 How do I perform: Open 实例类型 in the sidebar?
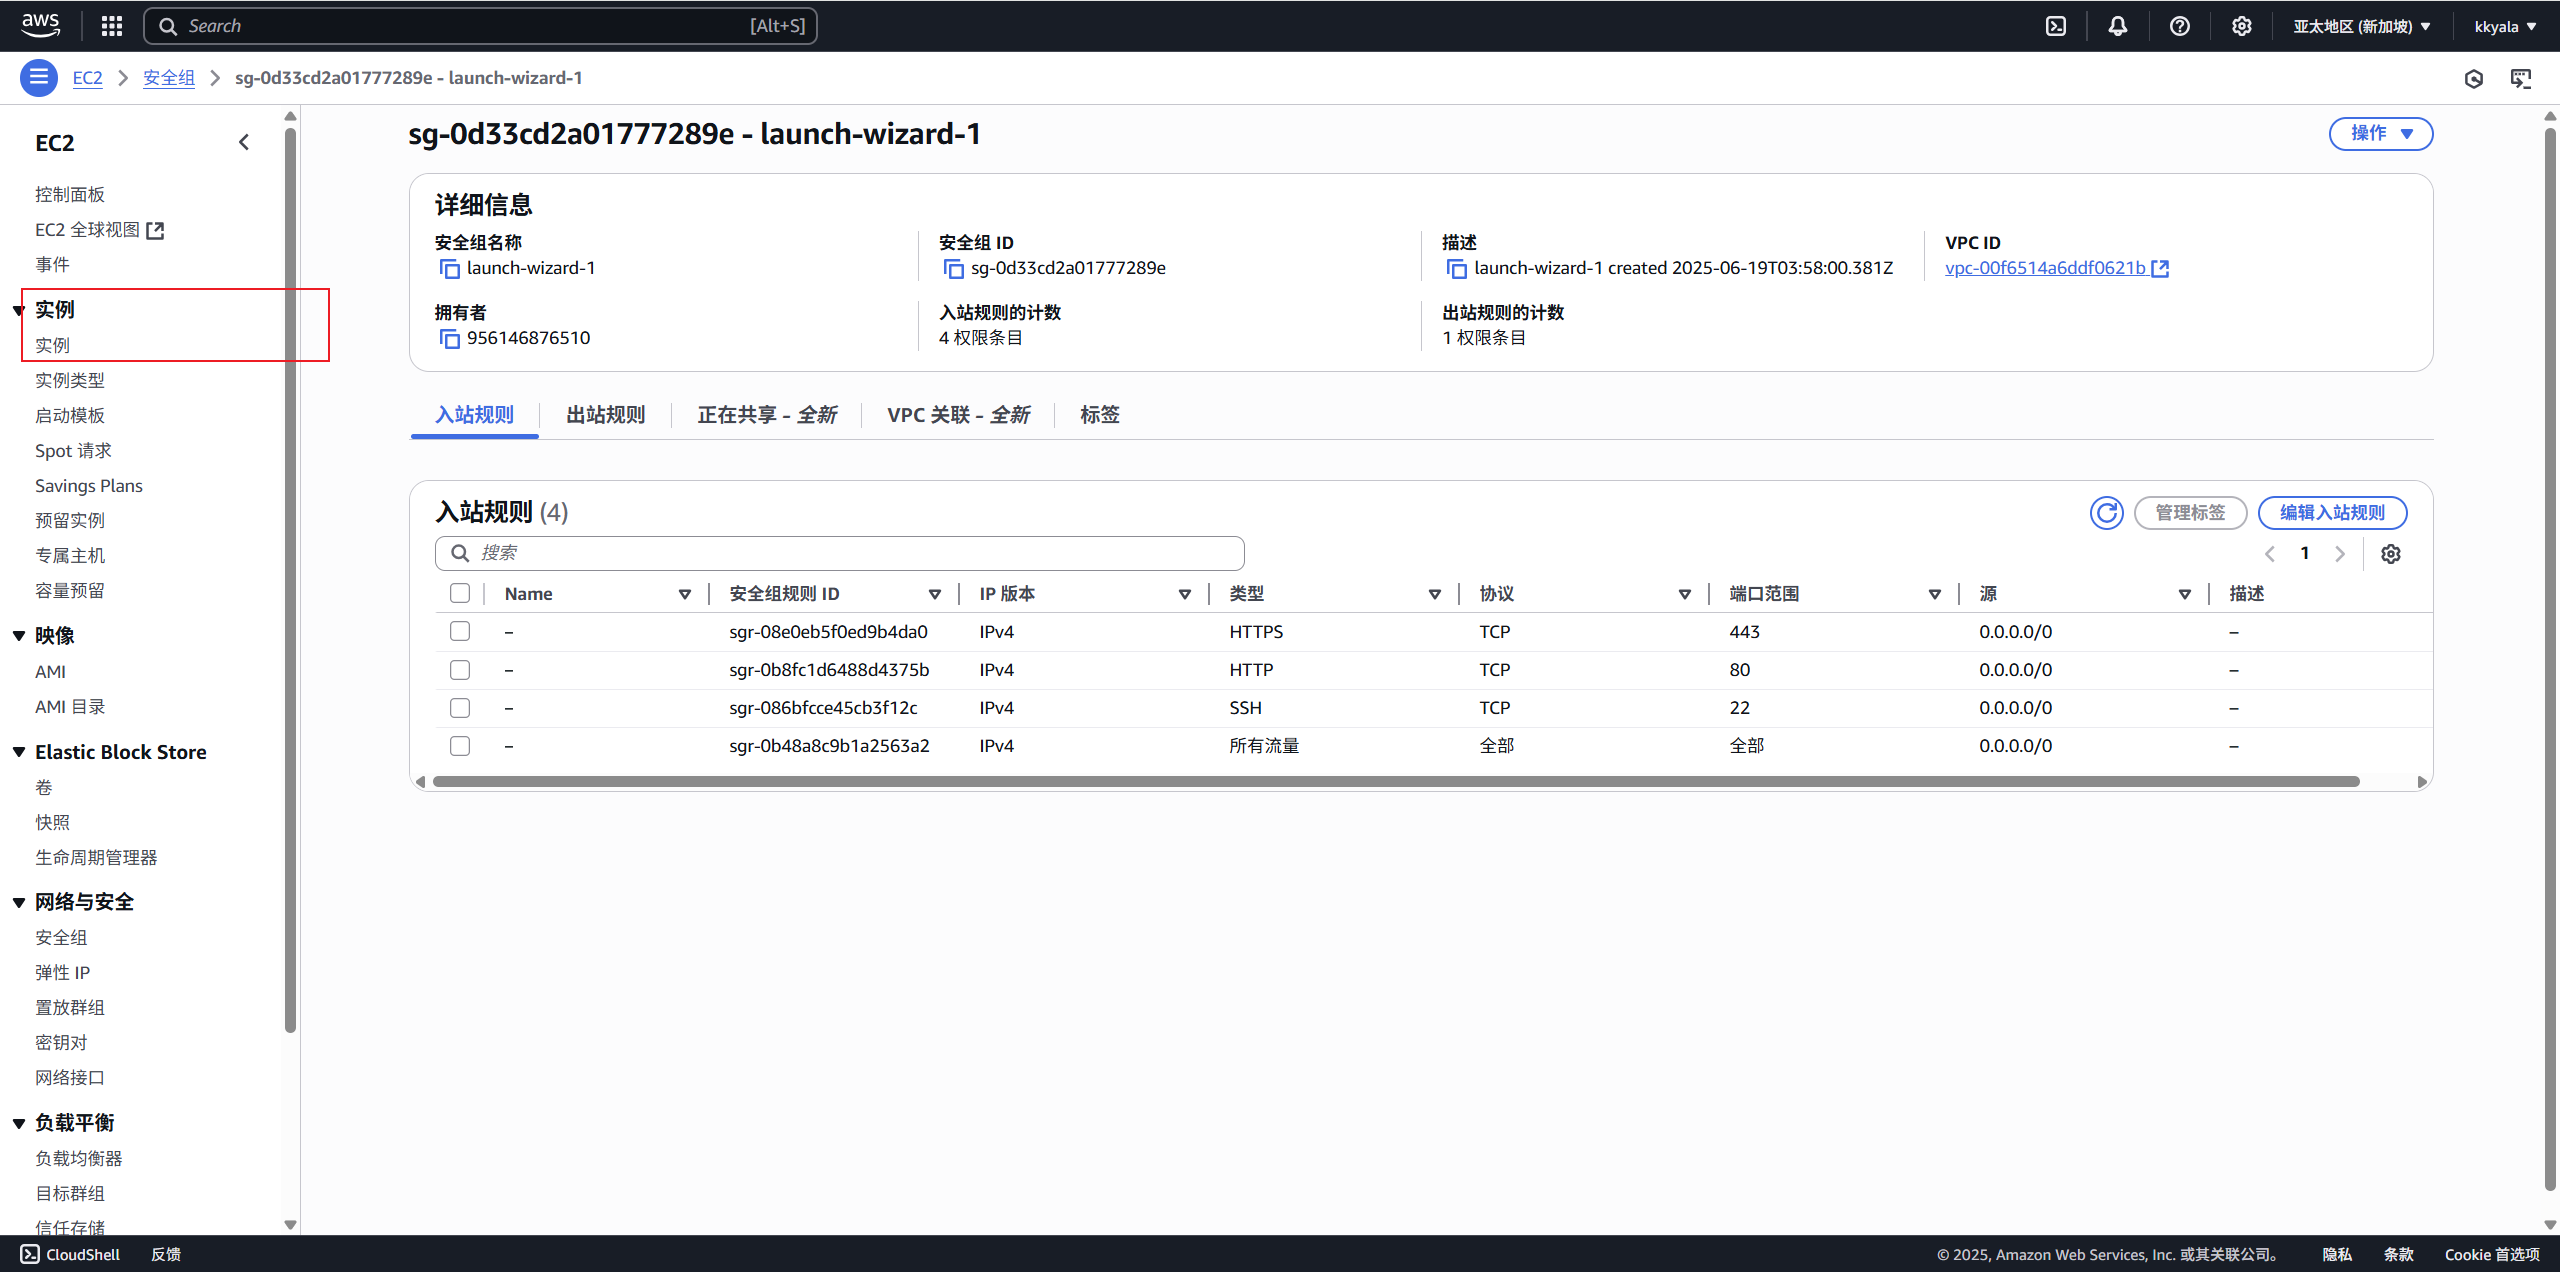[x=70, y=380]
